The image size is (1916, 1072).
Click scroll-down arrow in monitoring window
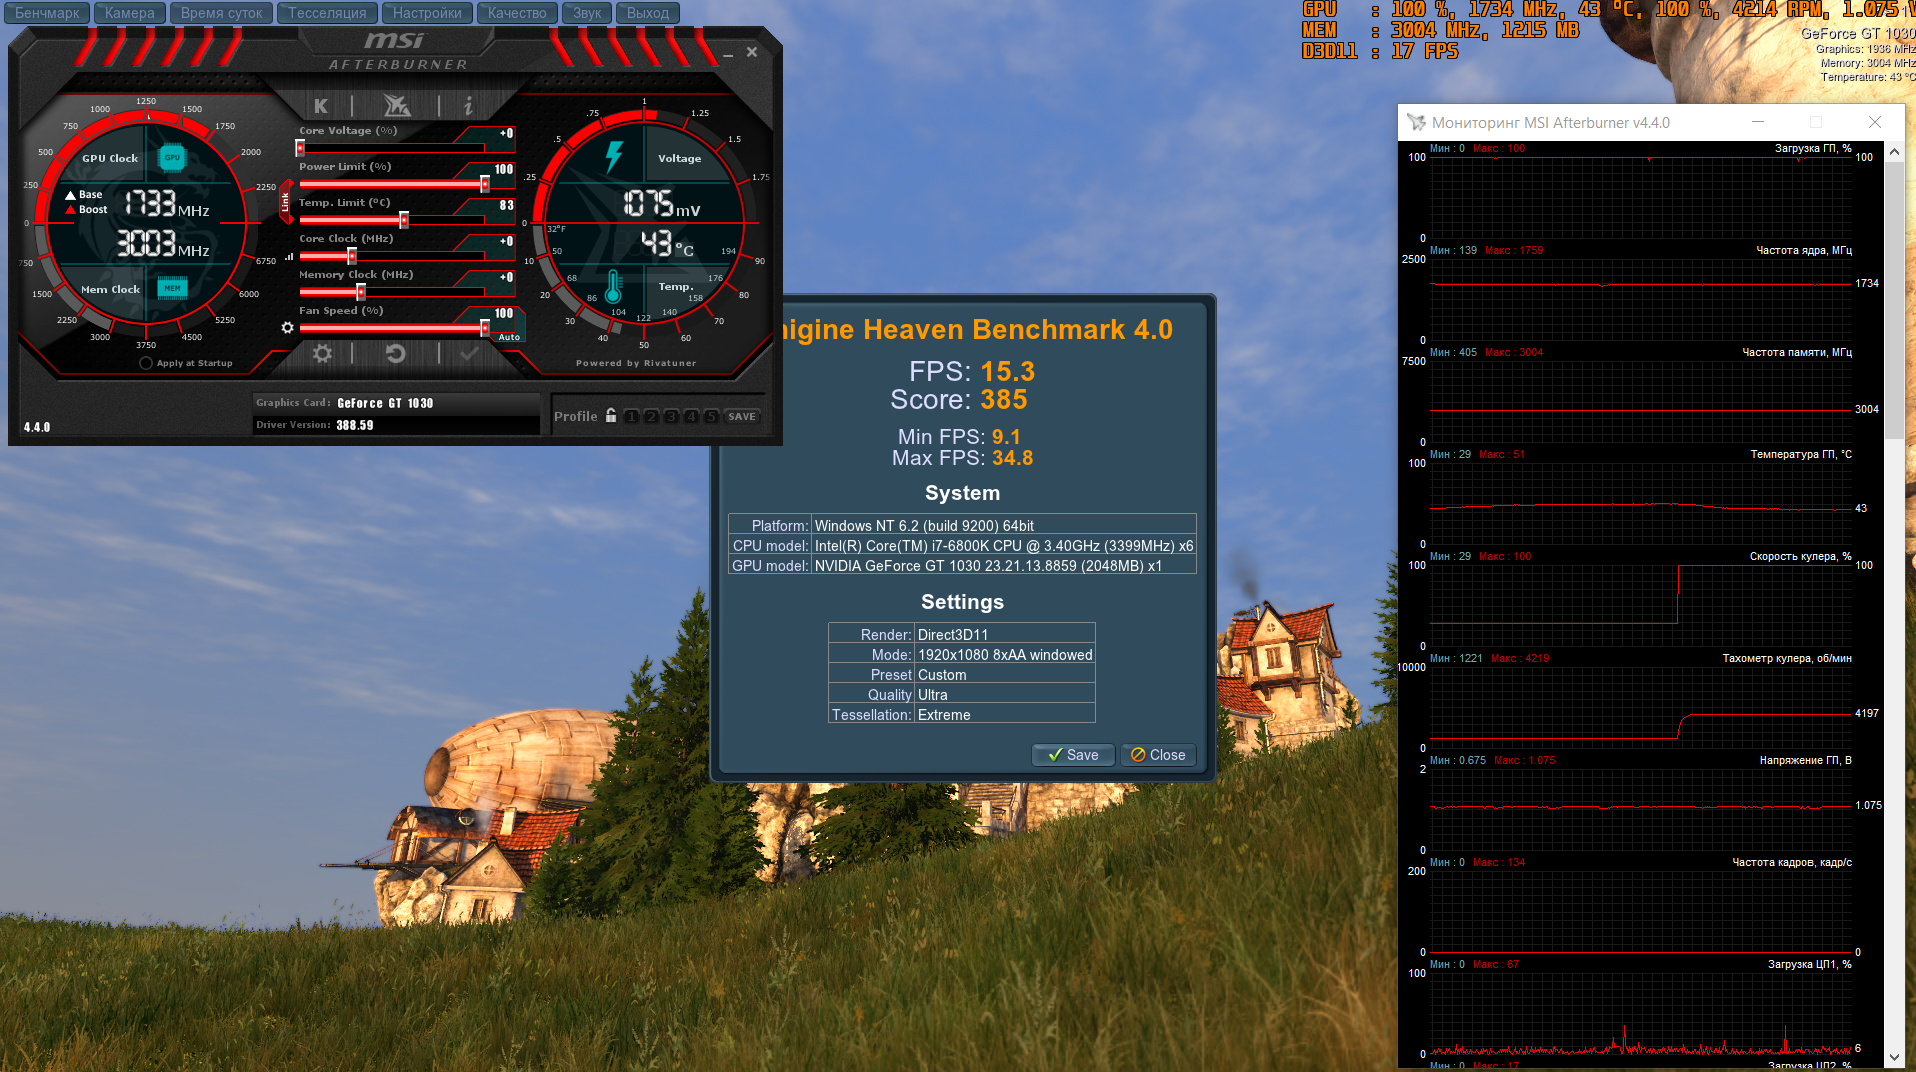1894,1057
